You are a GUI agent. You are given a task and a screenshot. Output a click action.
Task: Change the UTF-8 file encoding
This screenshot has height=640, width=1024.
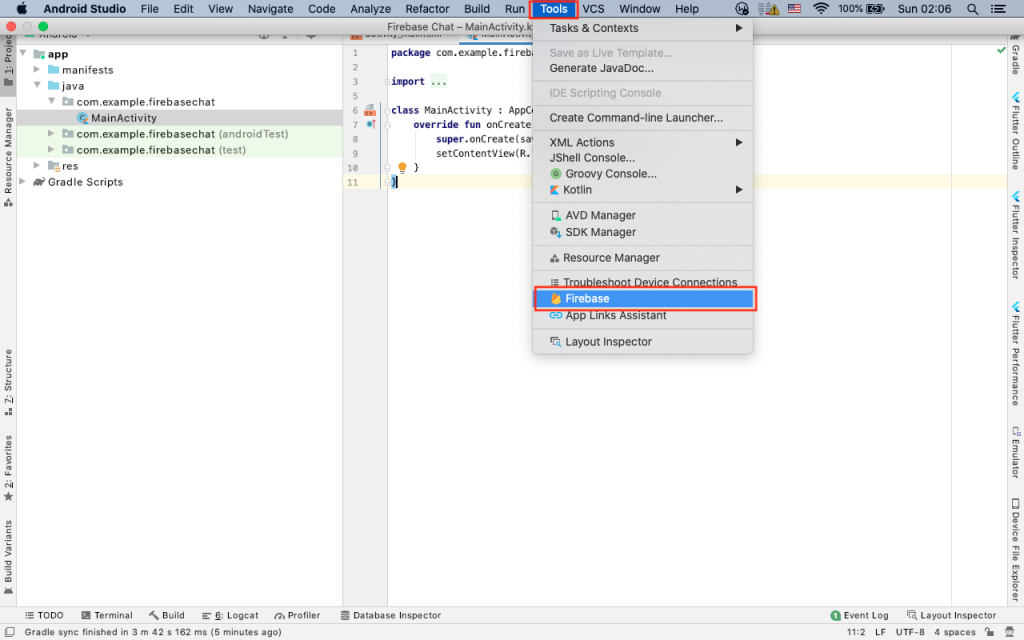(910, 632)
